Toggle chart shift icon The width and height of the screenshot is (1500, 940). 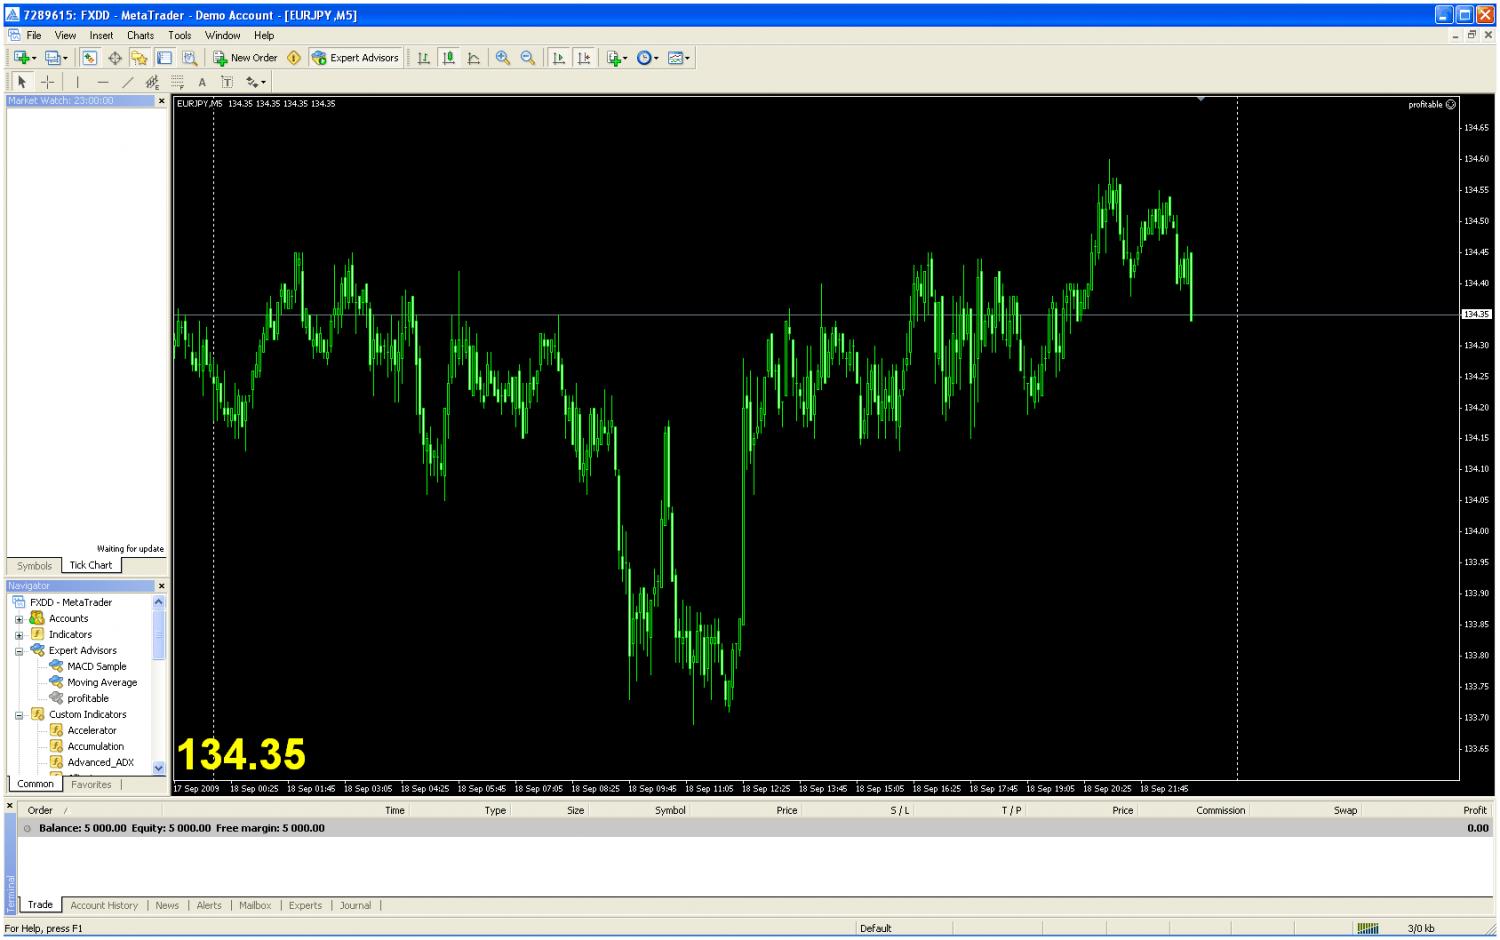click(584, 58)
